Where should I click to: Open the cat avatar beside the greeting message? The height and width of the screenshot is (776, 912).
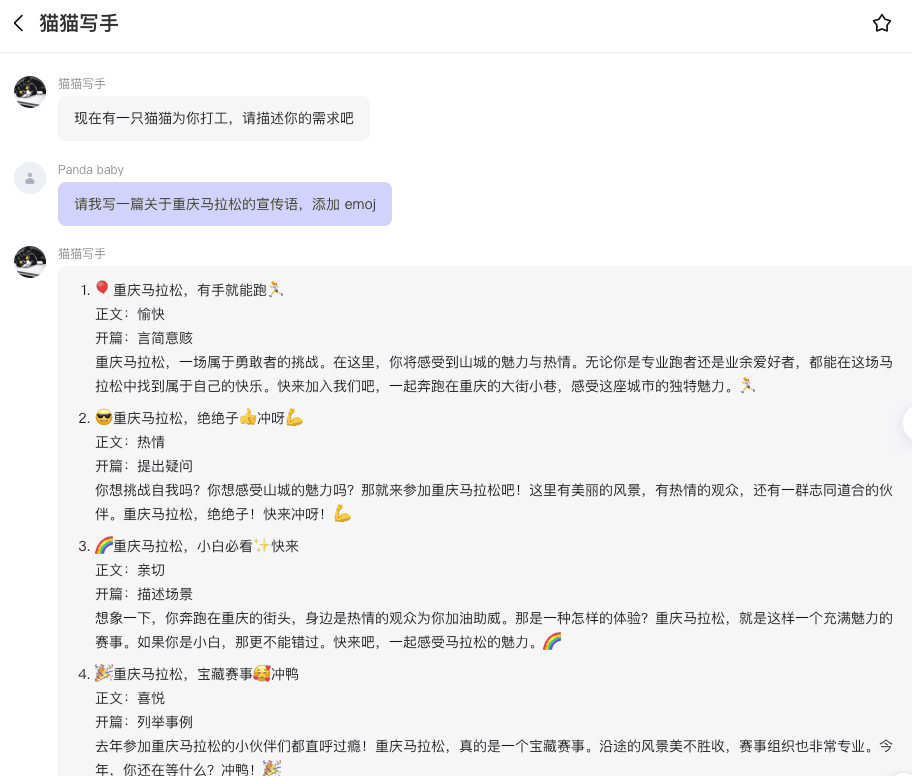pos(30,92)
